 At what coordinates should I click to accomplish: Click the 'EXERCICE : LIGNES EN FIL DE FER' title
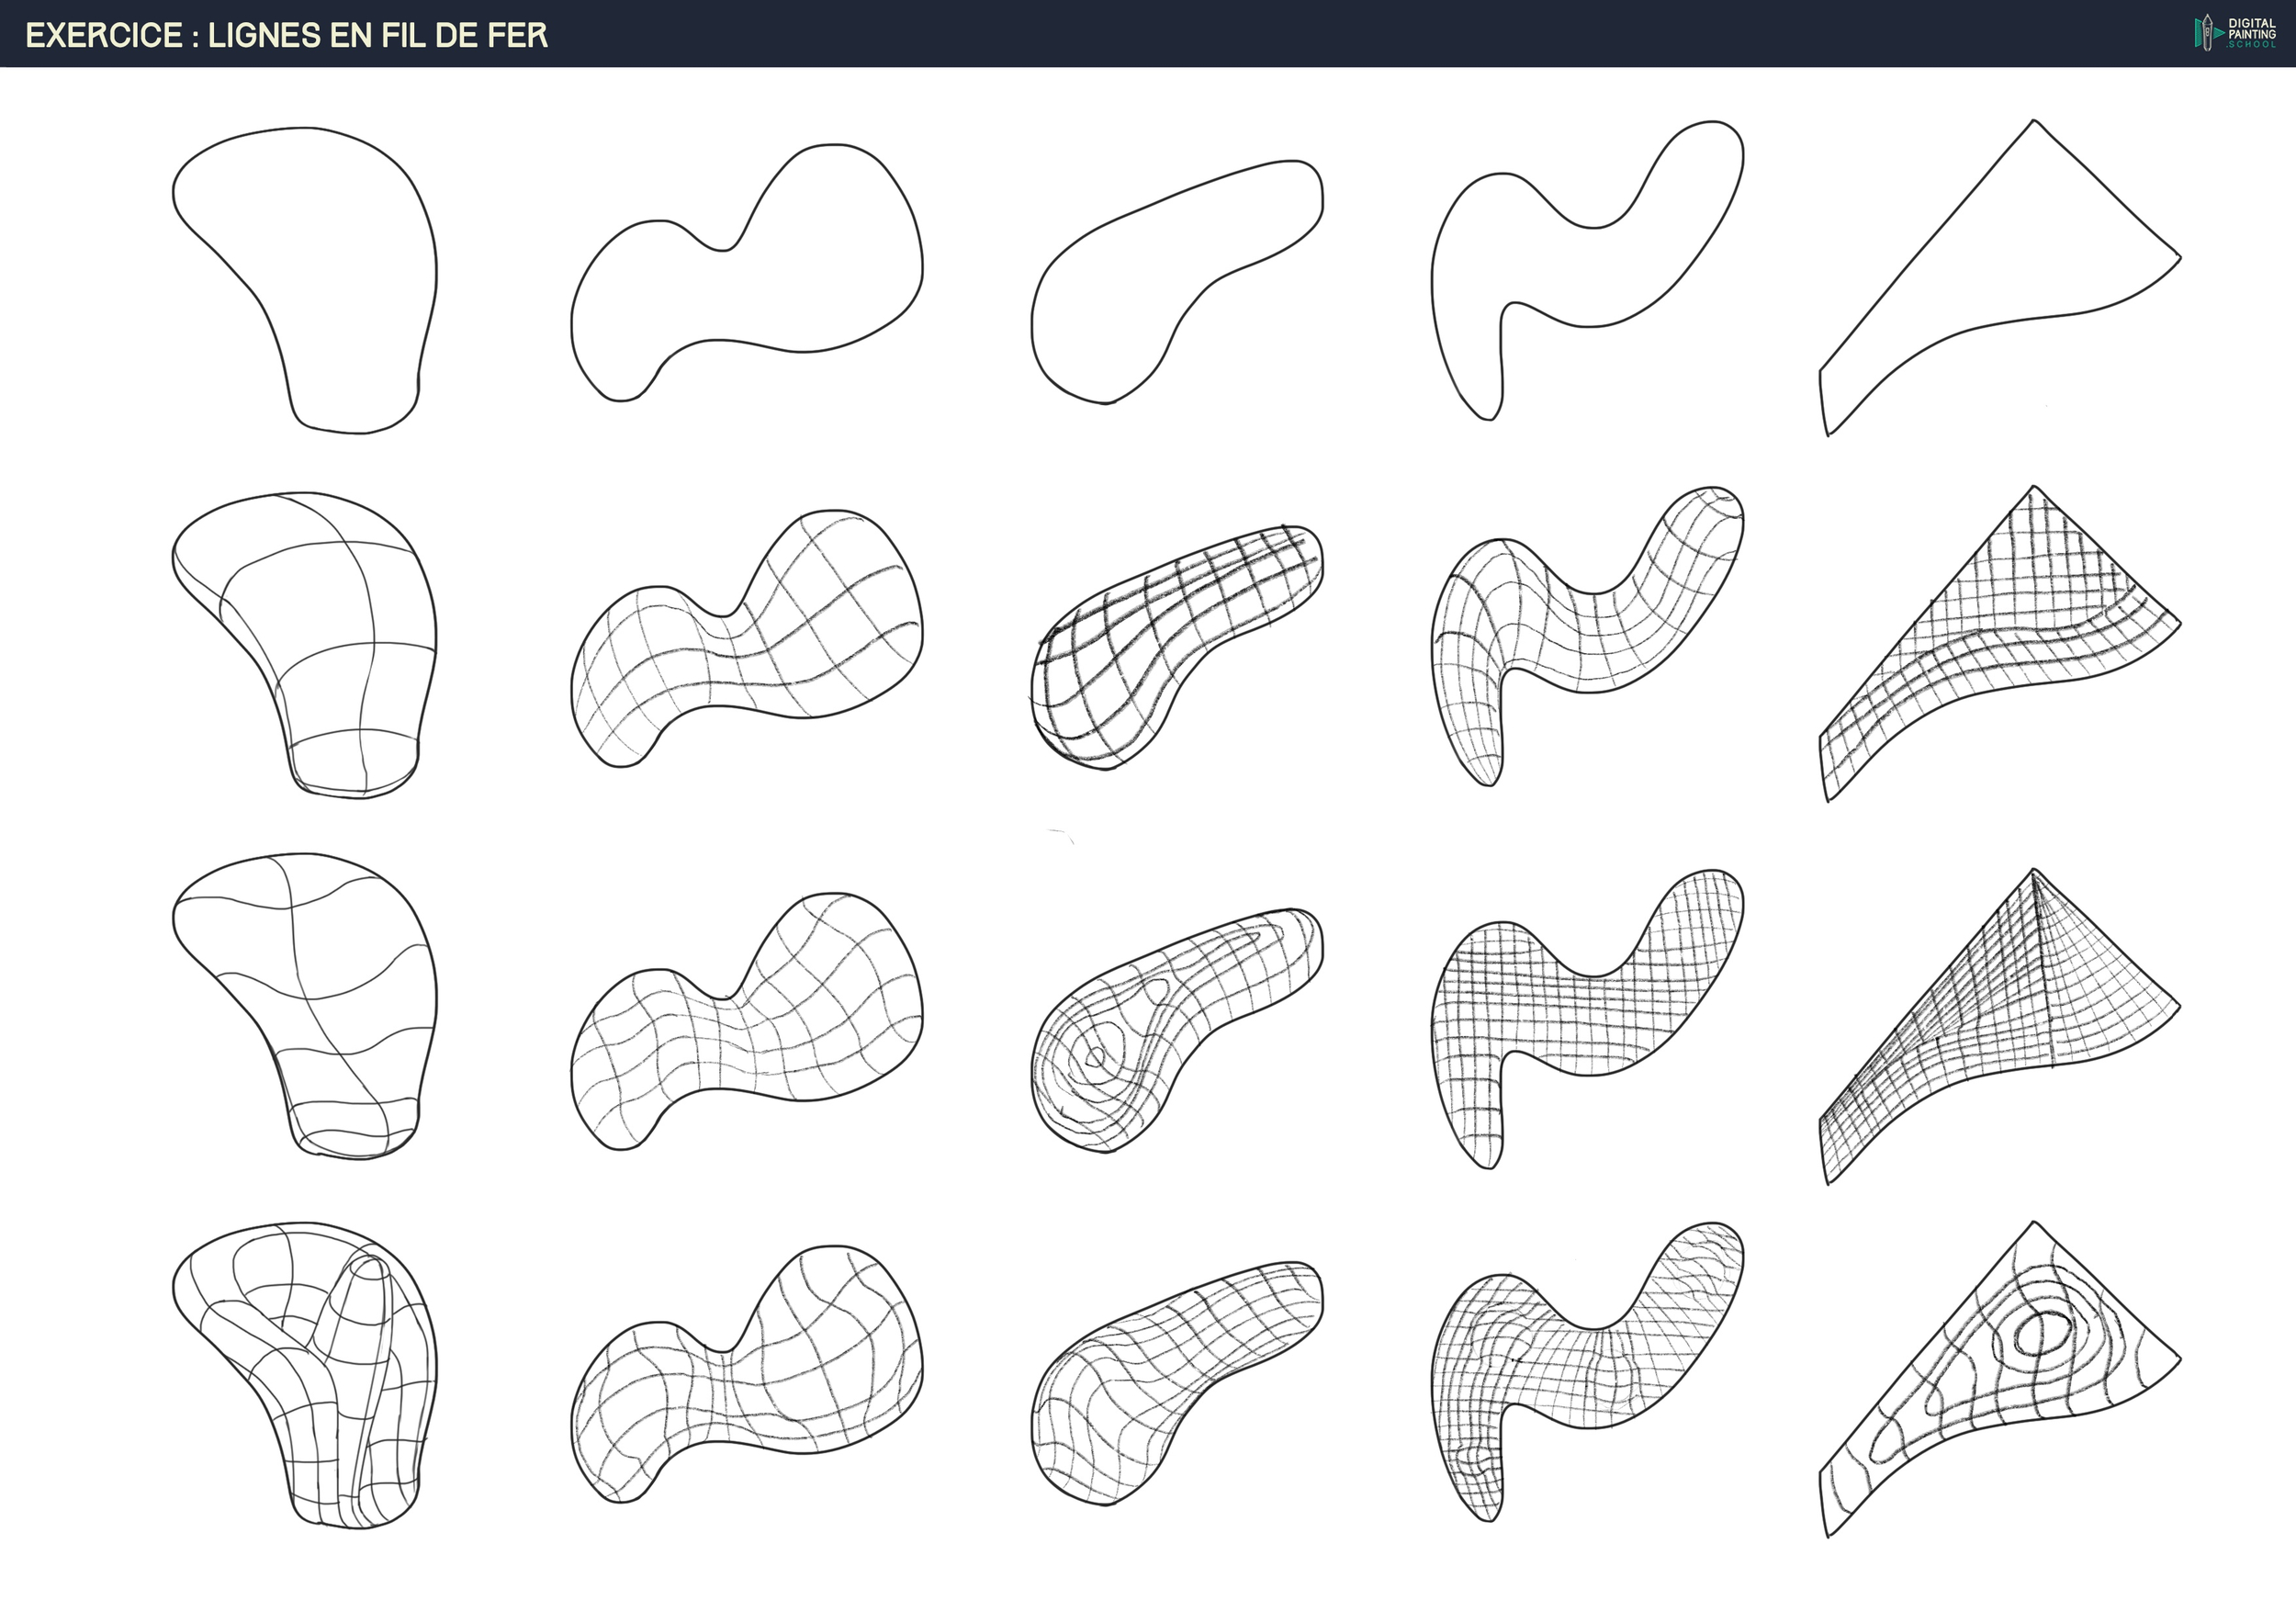(x=286, y=35)
